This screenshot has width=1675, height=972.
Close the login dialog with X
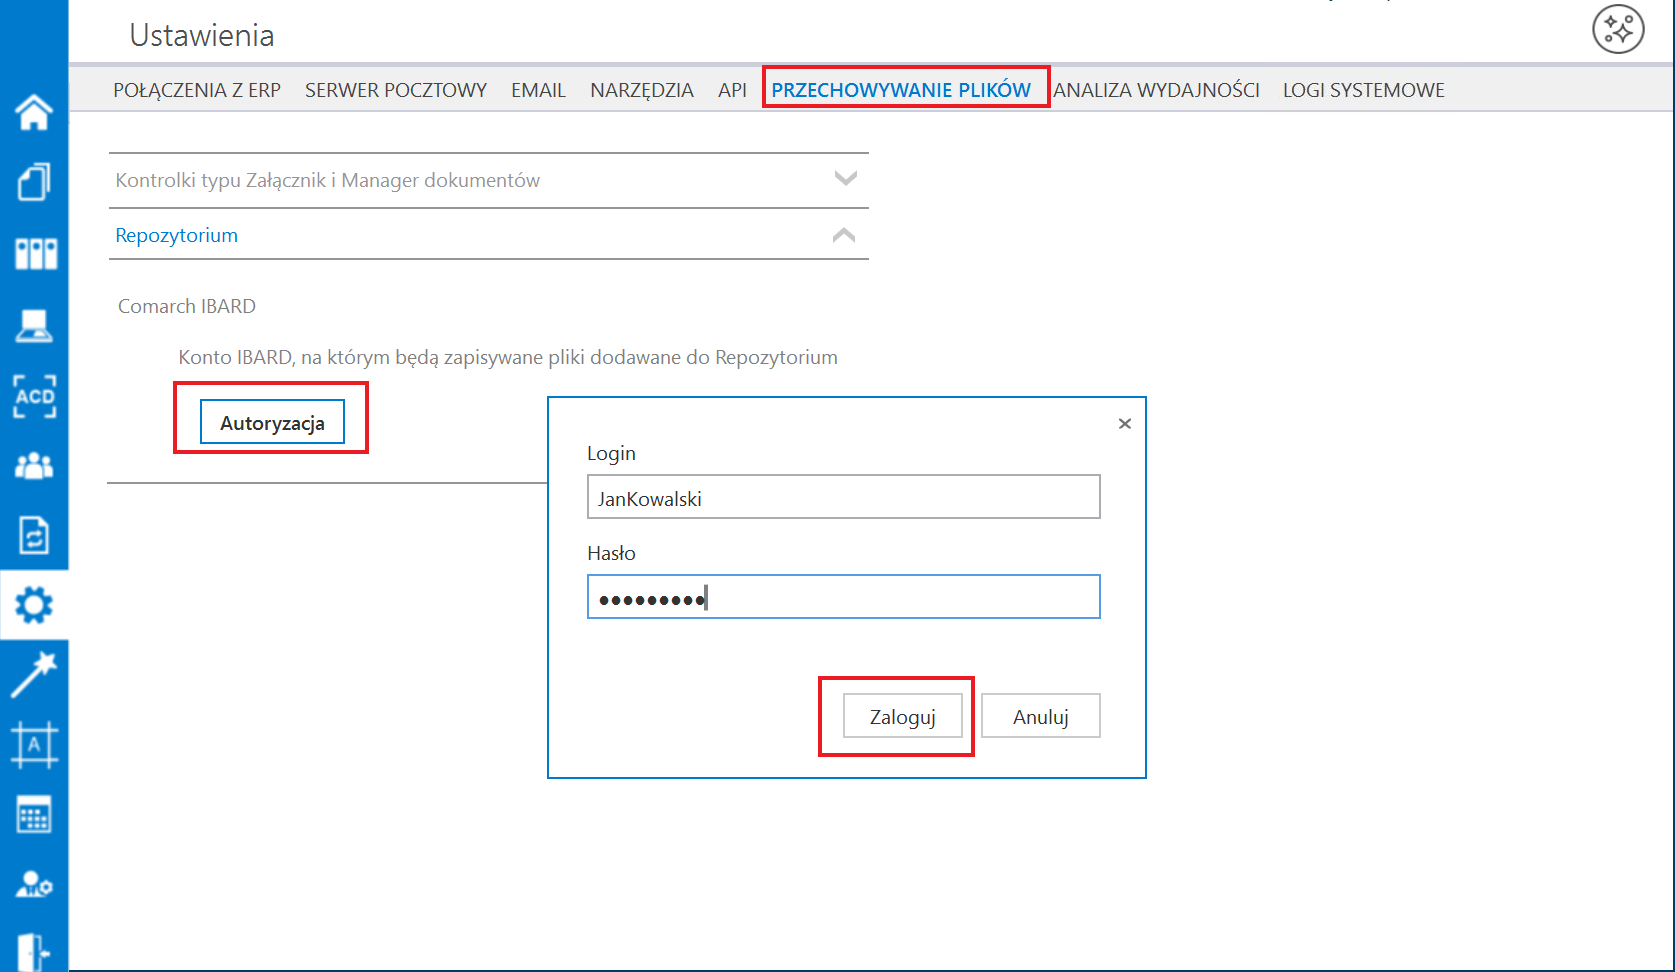tap(1125, 424)
